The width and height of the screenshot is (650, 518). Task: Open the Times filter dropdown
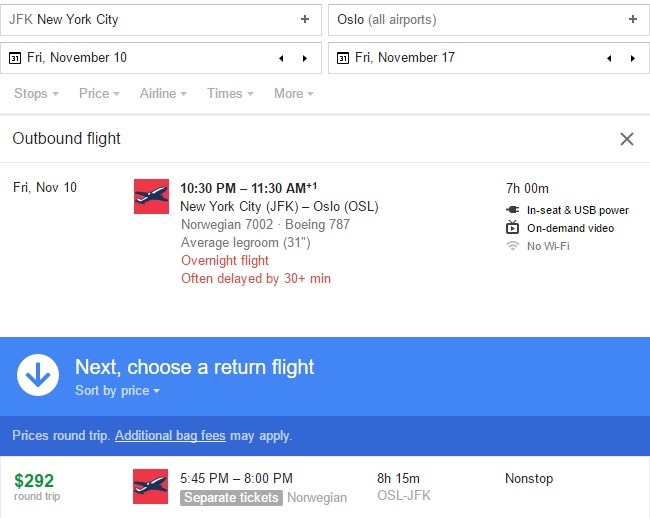(x=230, y=94)
